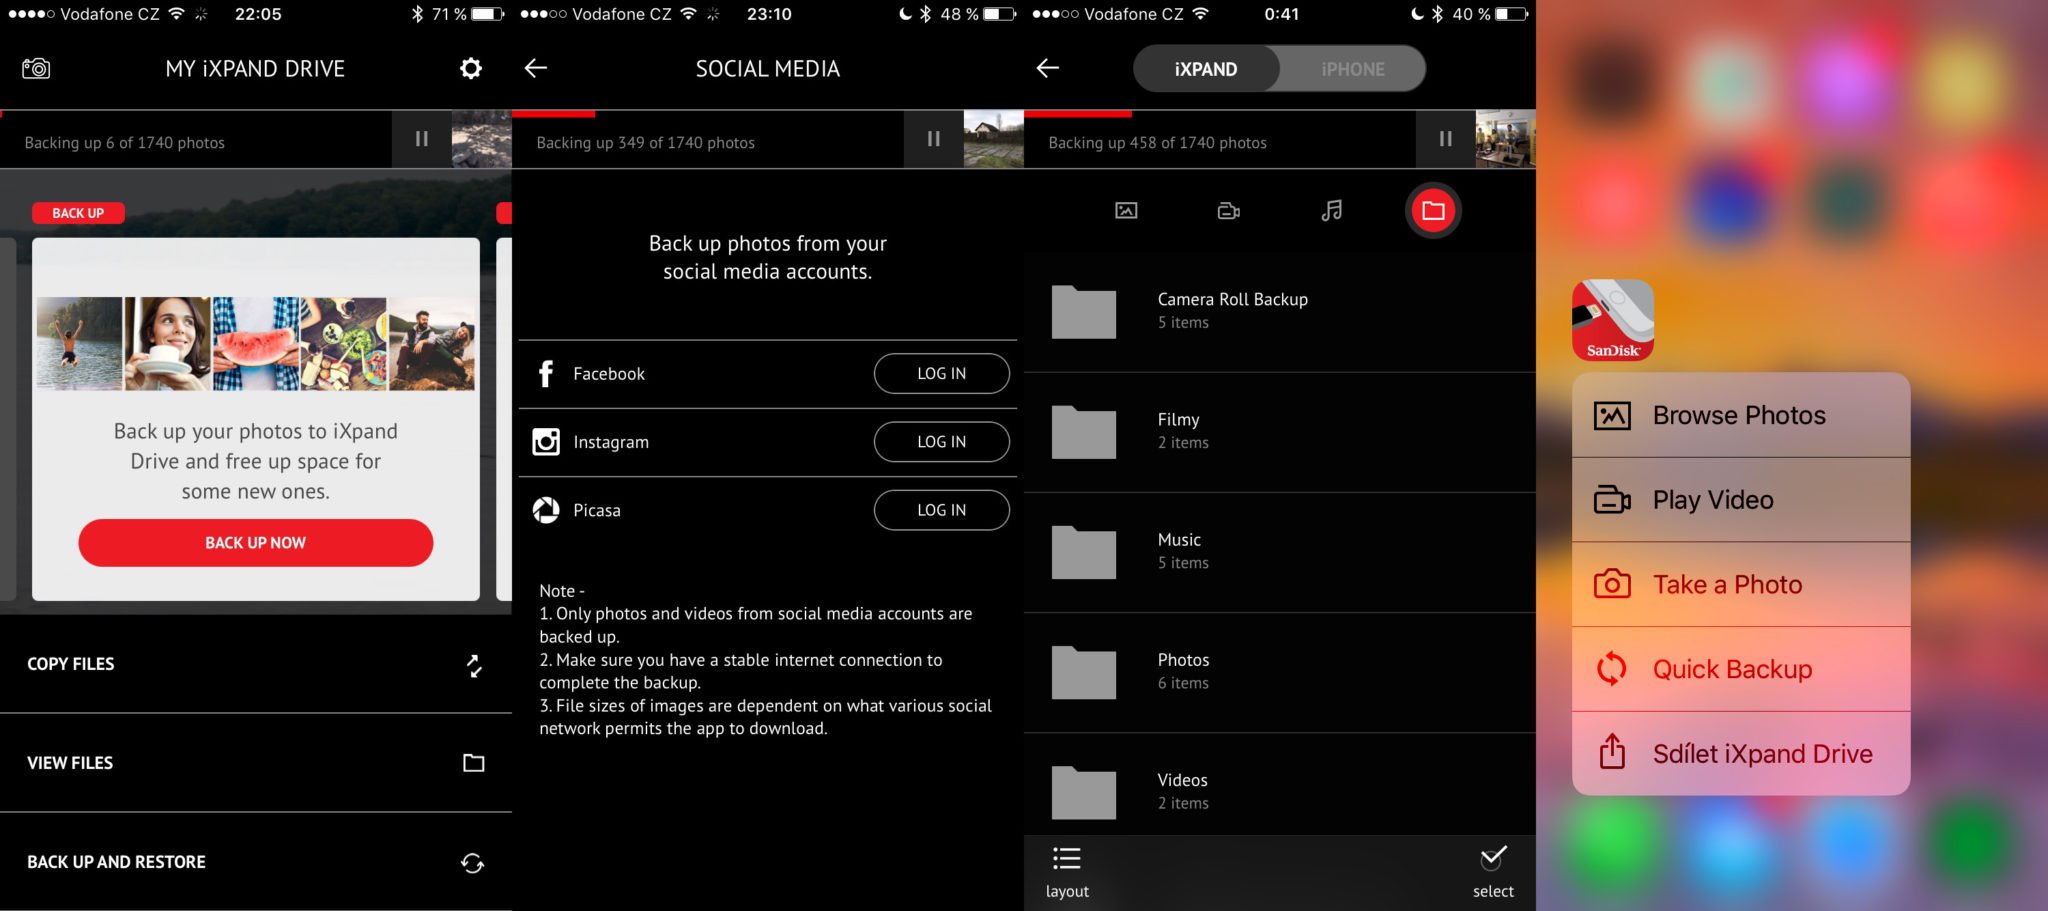This screenshot has width=2048, height=911.
Task: Open the camera icon in My iXpand Drive
Action: 36,68
